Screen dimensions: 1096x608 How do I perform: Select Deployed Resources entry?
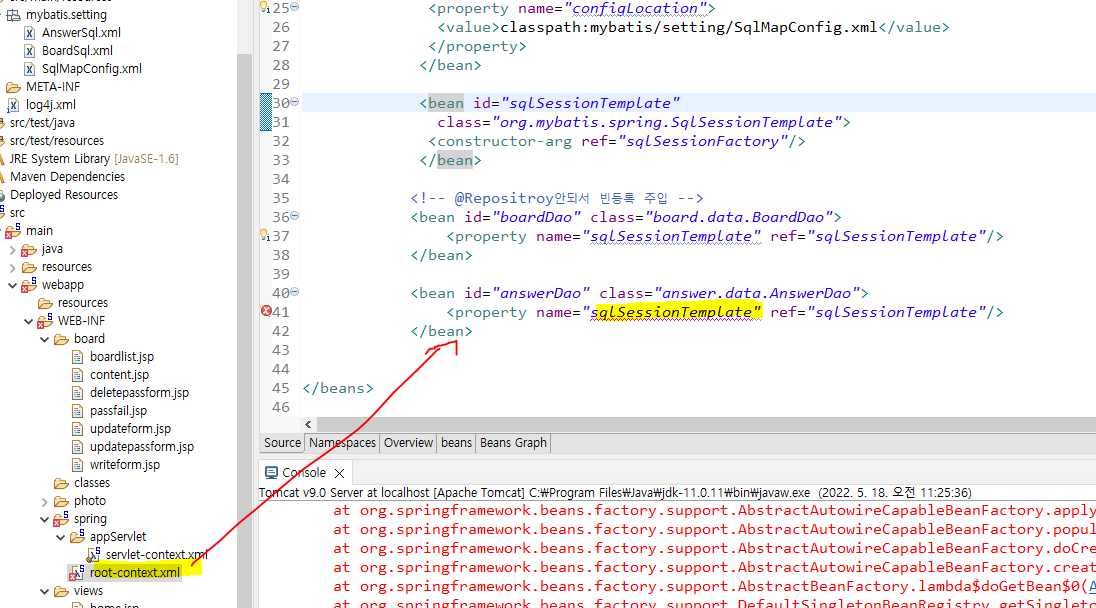click(64, 195)
